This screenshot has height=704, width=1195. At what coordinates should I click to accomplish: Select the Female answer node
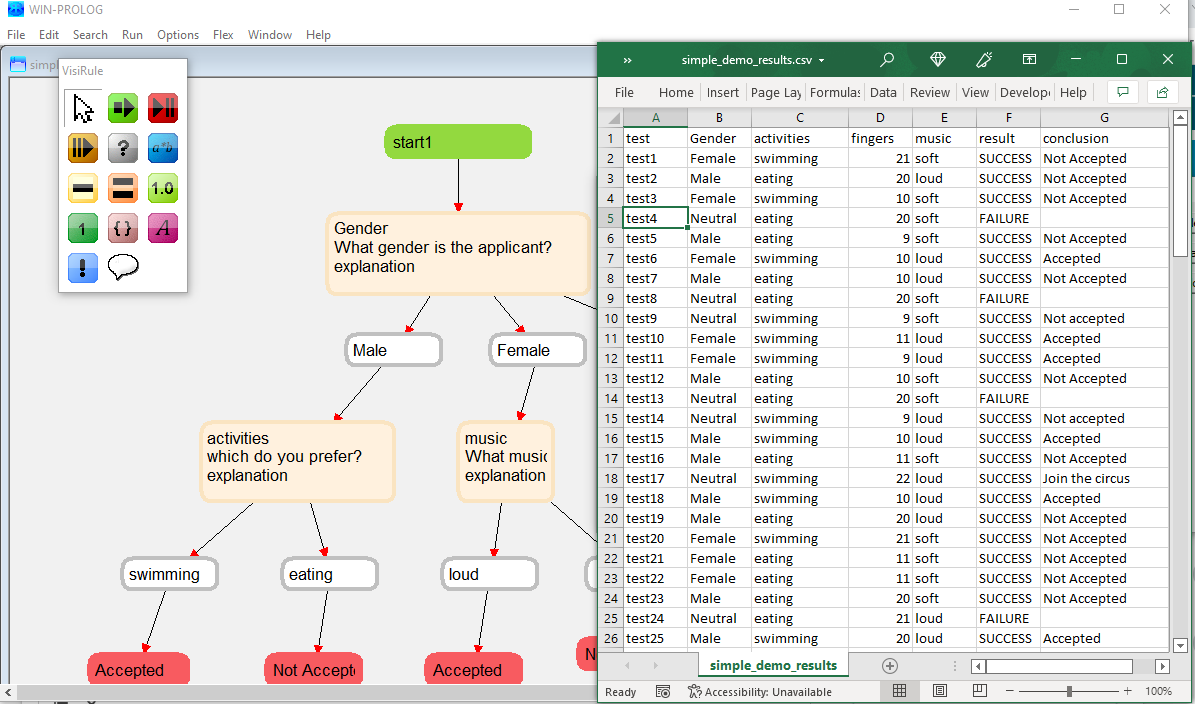[537, 350]
